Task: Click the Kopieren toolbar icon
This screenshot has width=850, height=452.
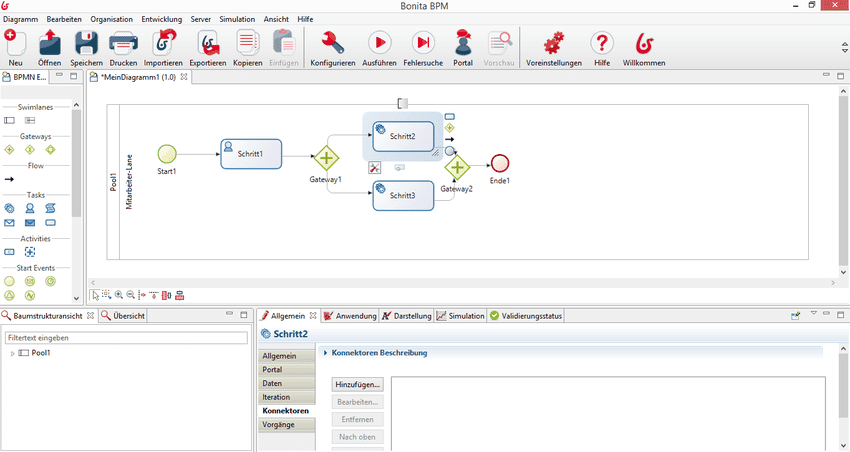Action: pos(247,43)
